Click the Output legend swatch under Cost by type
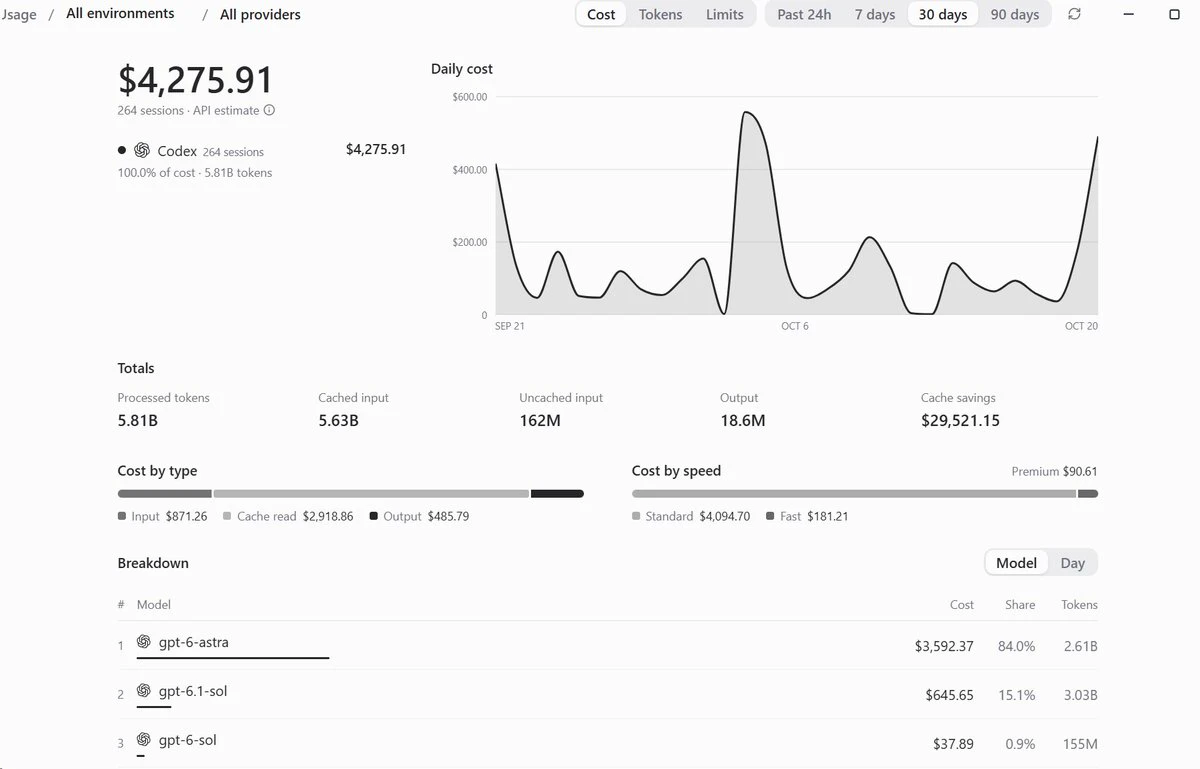The height and width of the screenshot is (769, 1200). [374, 516]
